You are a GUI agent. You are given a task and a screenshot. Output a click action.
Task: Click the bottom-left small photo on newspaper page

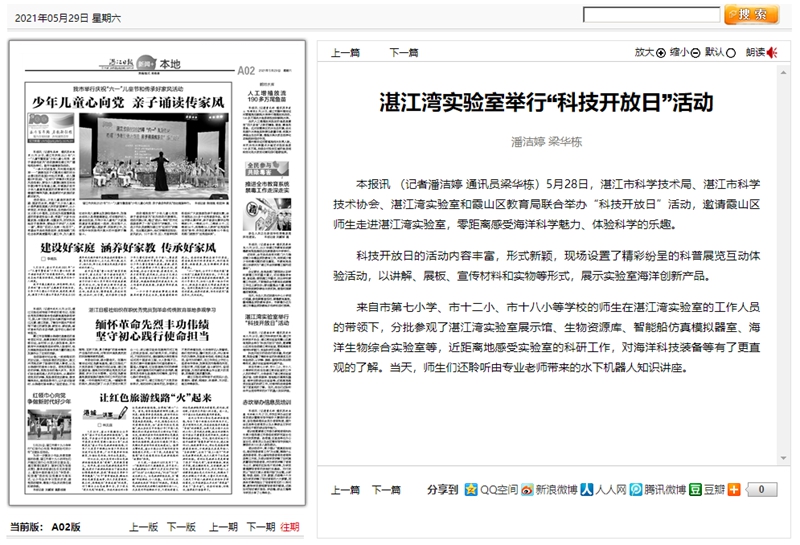[49, 425]
